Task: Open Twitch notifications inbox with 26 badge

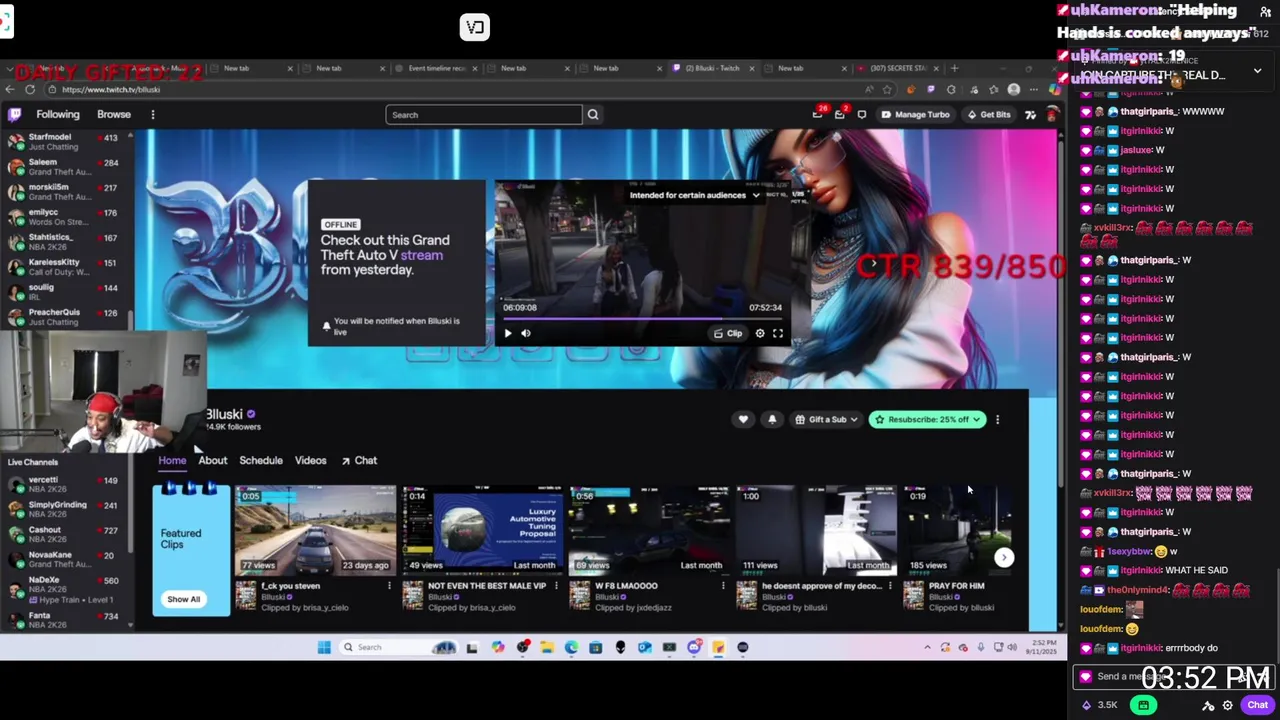Action: [x=818, y=114]
